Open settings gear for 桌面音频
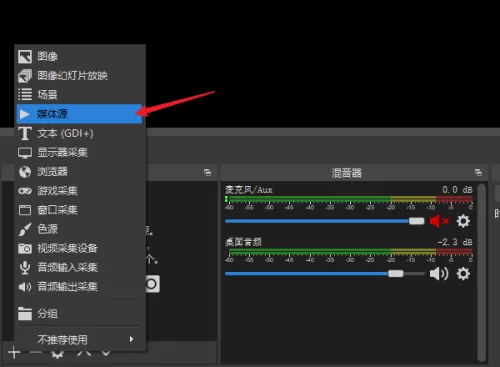Image resolution: width=500 pixels, height=367 pixels. pos(463,274)
